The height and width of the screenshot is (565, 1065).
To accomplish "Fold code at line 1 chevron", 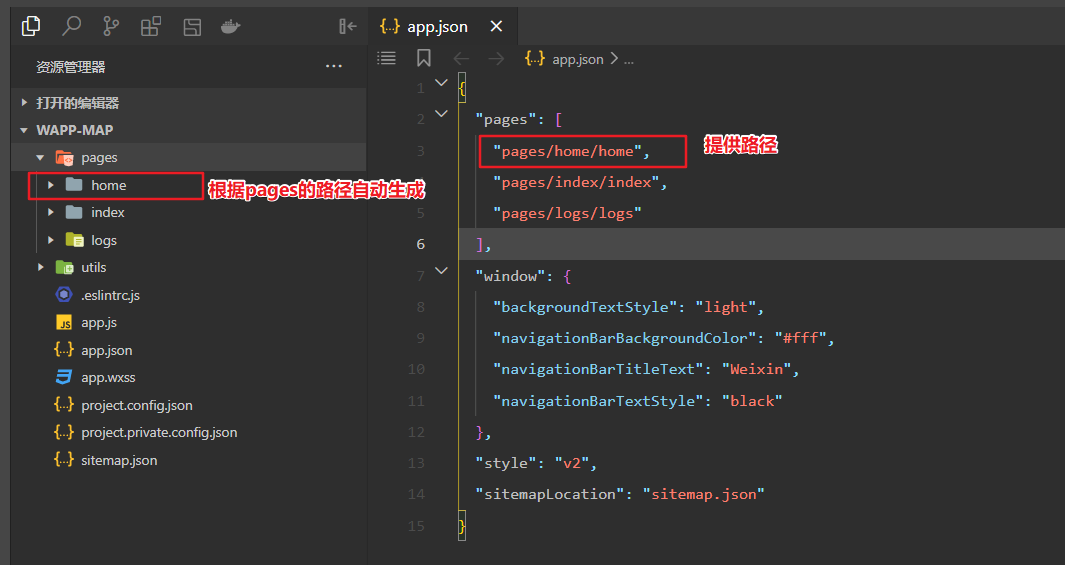I will point(441,83).
